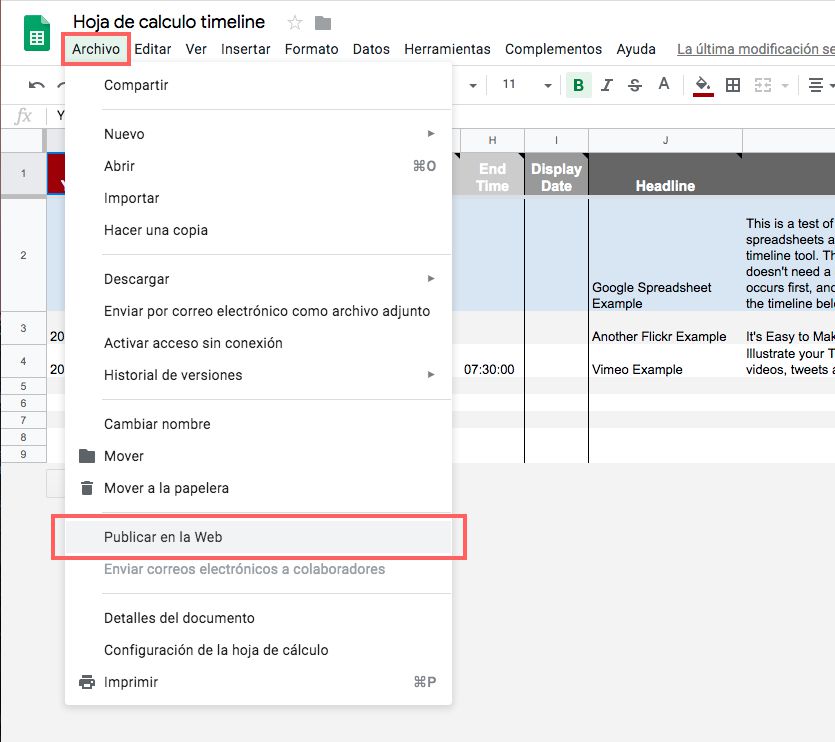Click the Google Sheets home icon

coord(37,34)
